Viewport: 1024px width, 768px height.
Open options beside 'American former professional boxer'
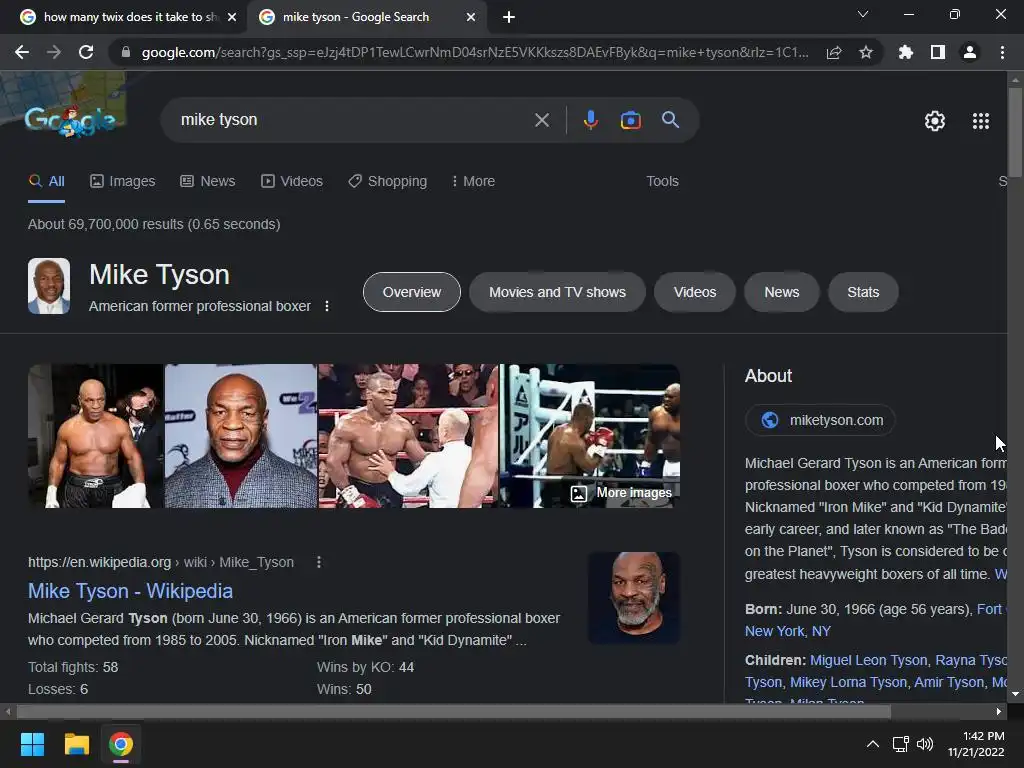click(x=327, y=306)
